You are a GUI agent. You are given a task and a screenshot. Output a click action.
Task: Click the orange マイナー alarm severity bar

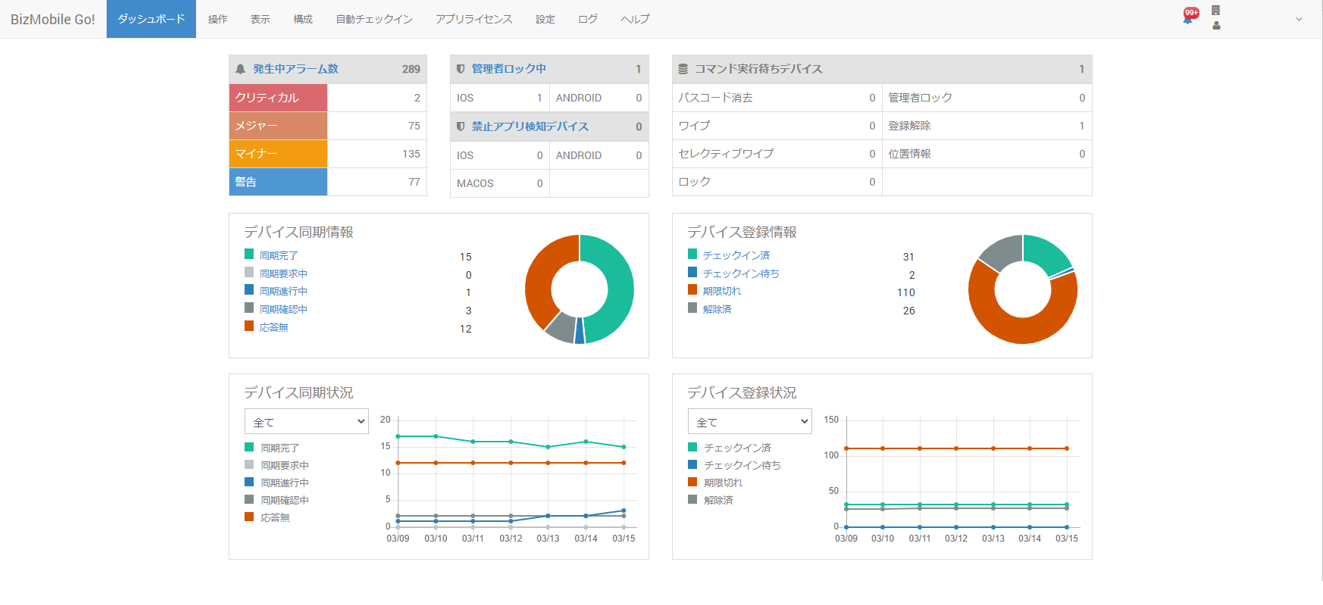tap(278, 154)
